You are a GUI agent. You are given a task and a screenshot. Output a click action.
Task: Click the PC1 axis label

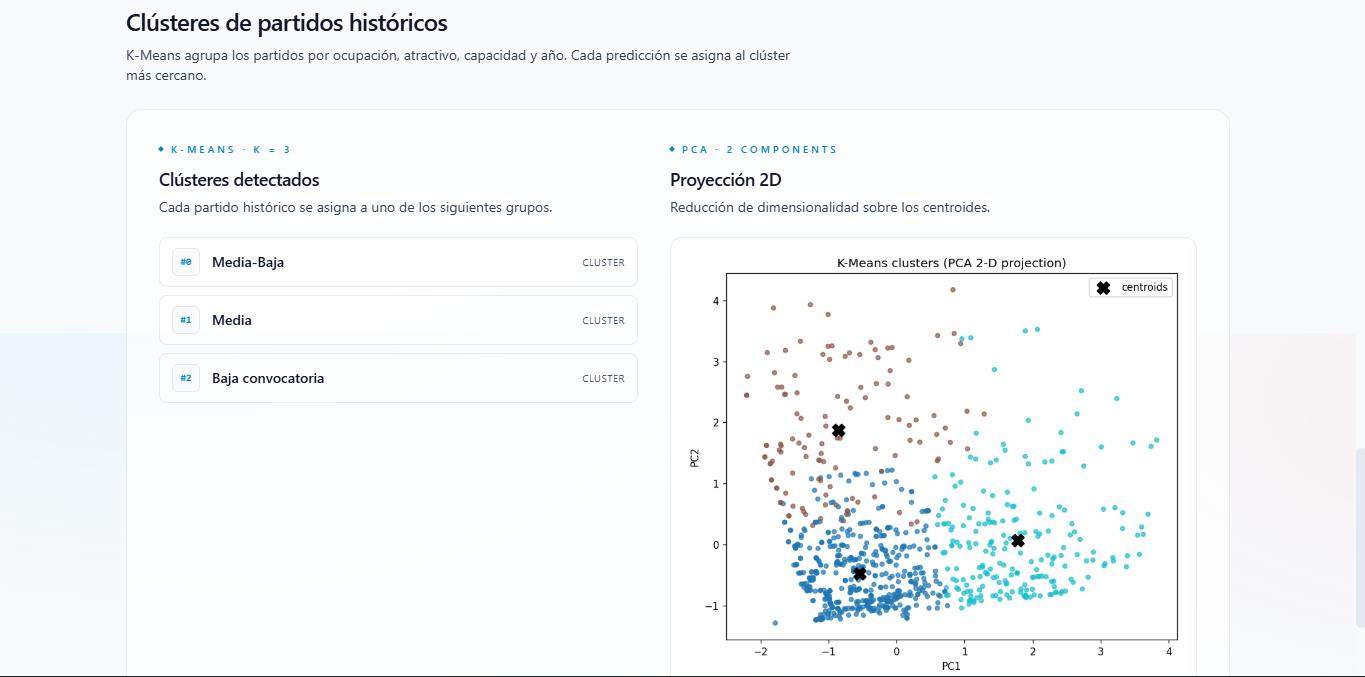(951, 666)
